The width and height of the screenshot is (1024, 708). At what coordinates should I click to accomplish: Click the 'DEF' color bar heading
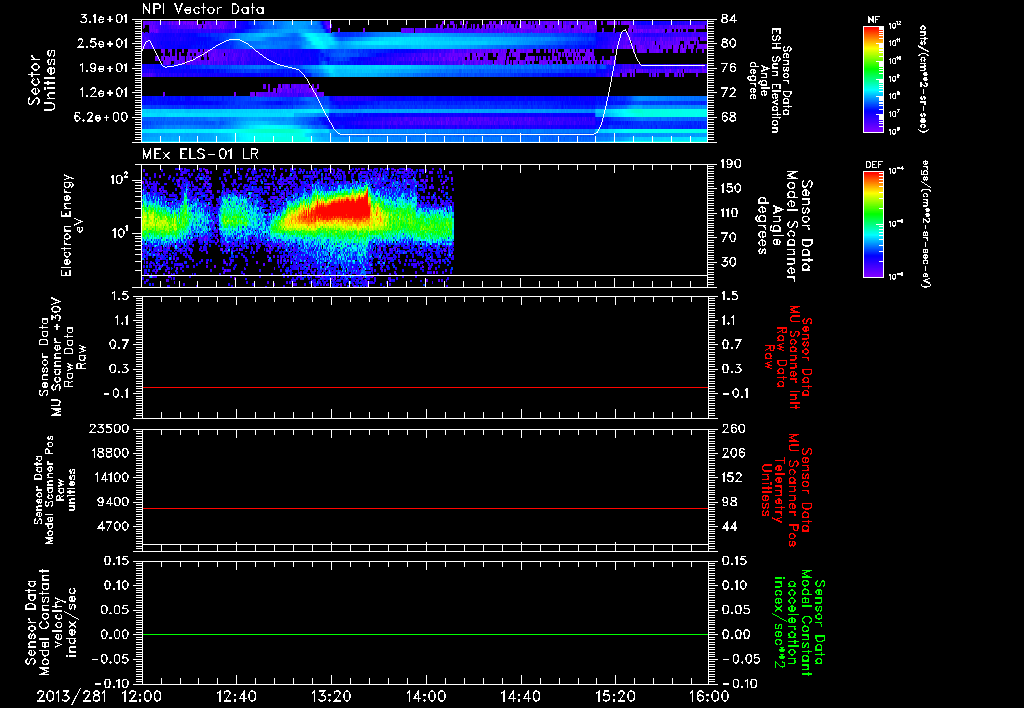[x=874, y=165]
